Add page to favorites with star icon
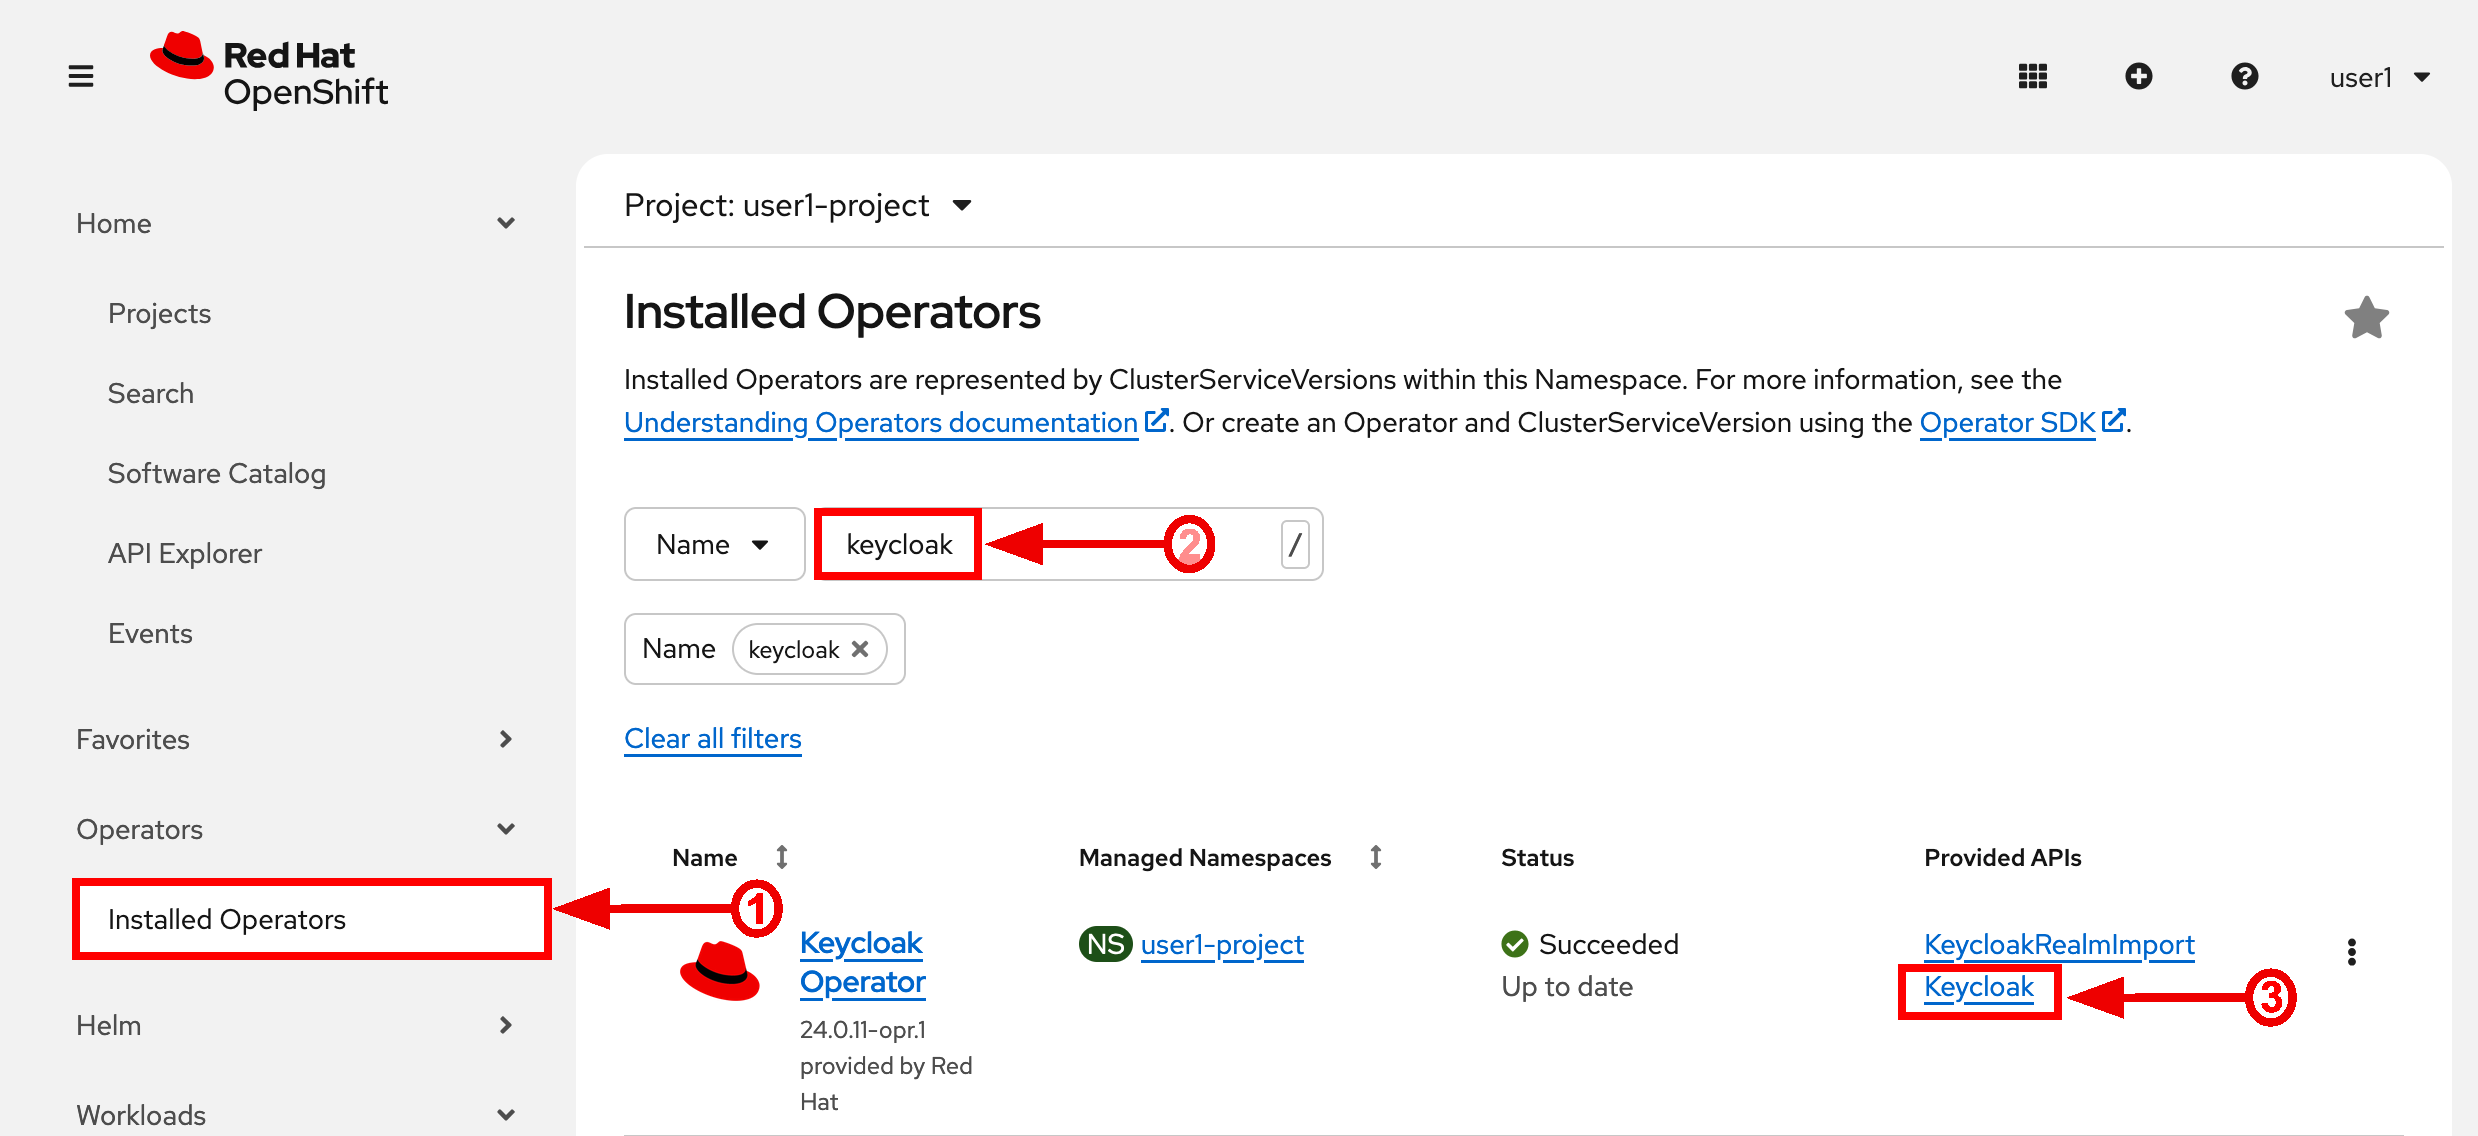This screenshot has width=2478, height=1136. click(2366, 319)
